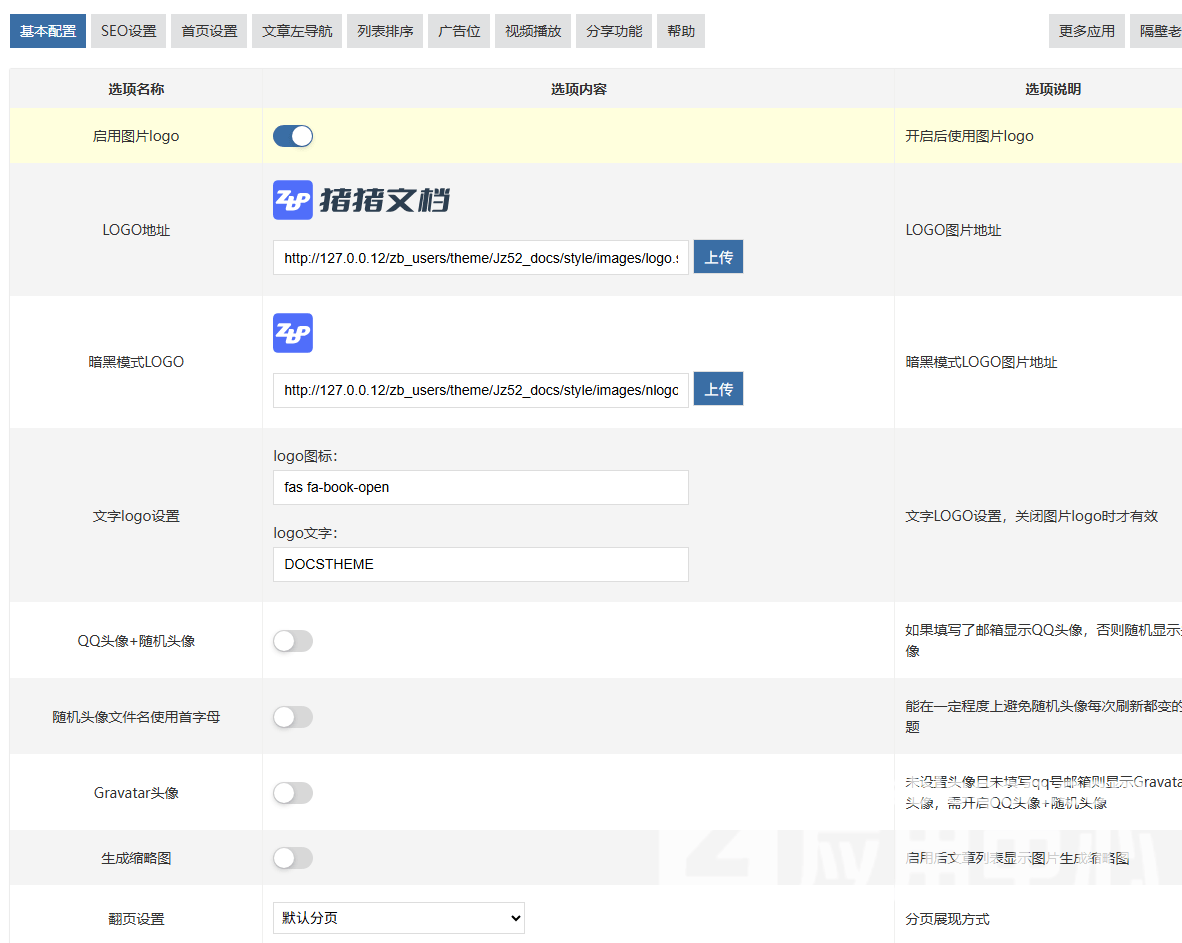The height and width of the screenshot is (943, 1182).
Task: Open the 首页设置 tab
Action: pos(209,31)
